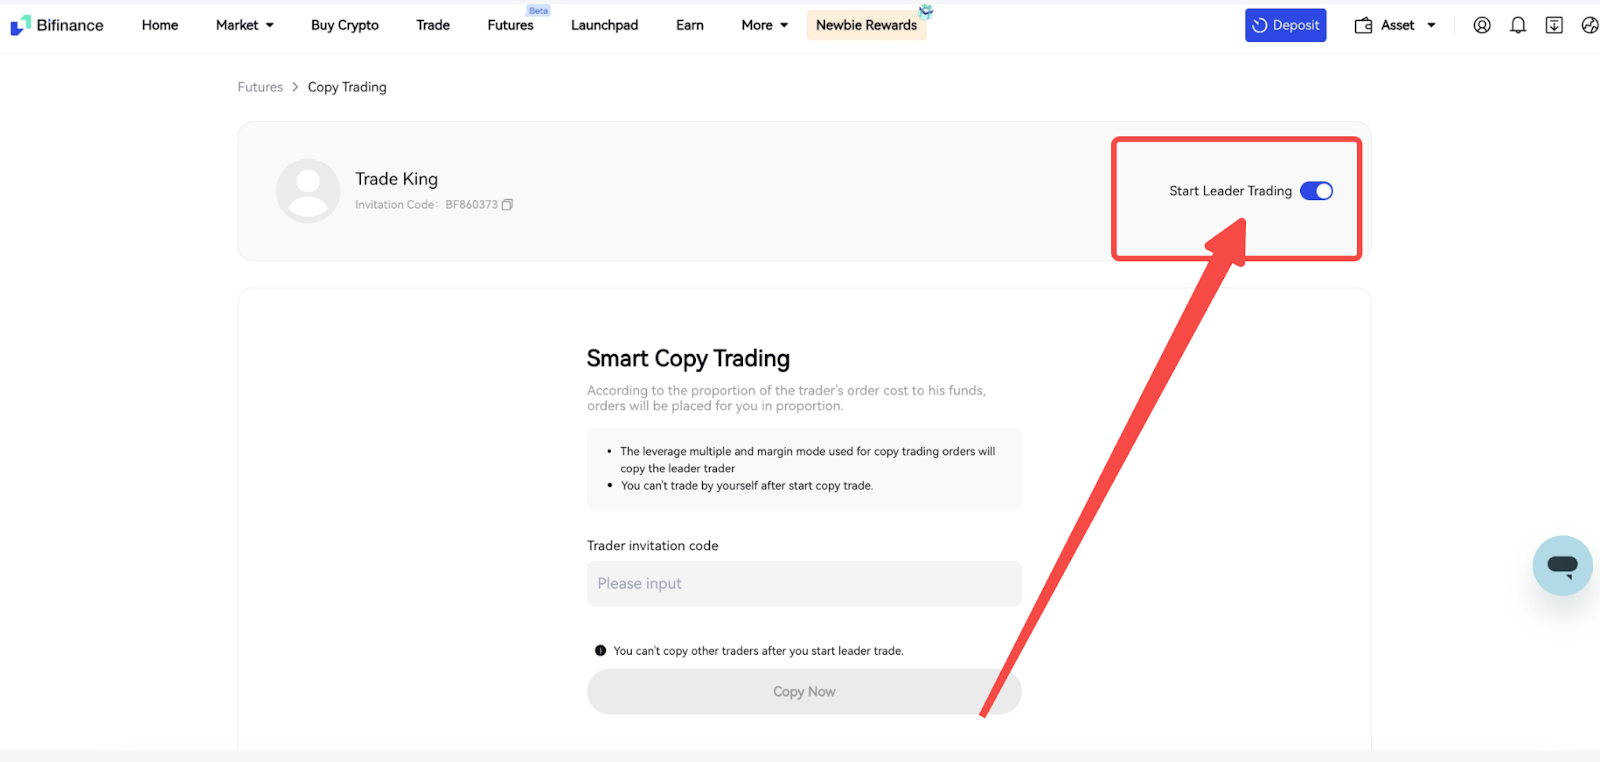Open the Asset dropdown
Screen dimensions: 1600x762
click(1396, 25)
